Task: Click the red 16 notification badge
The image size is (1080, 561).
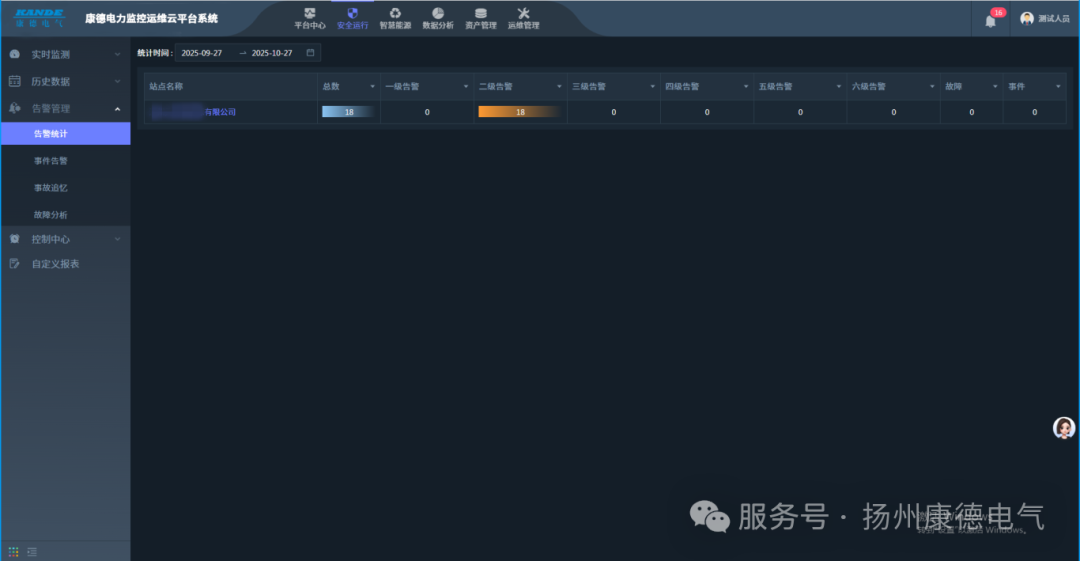Action: pos(998,12)
